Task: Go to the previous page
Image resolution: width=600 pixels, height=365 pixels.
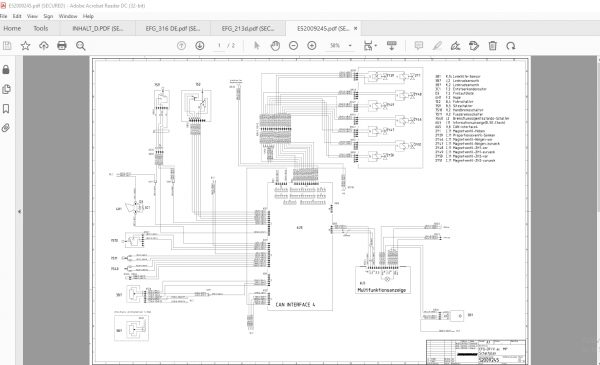Action: 181,46
